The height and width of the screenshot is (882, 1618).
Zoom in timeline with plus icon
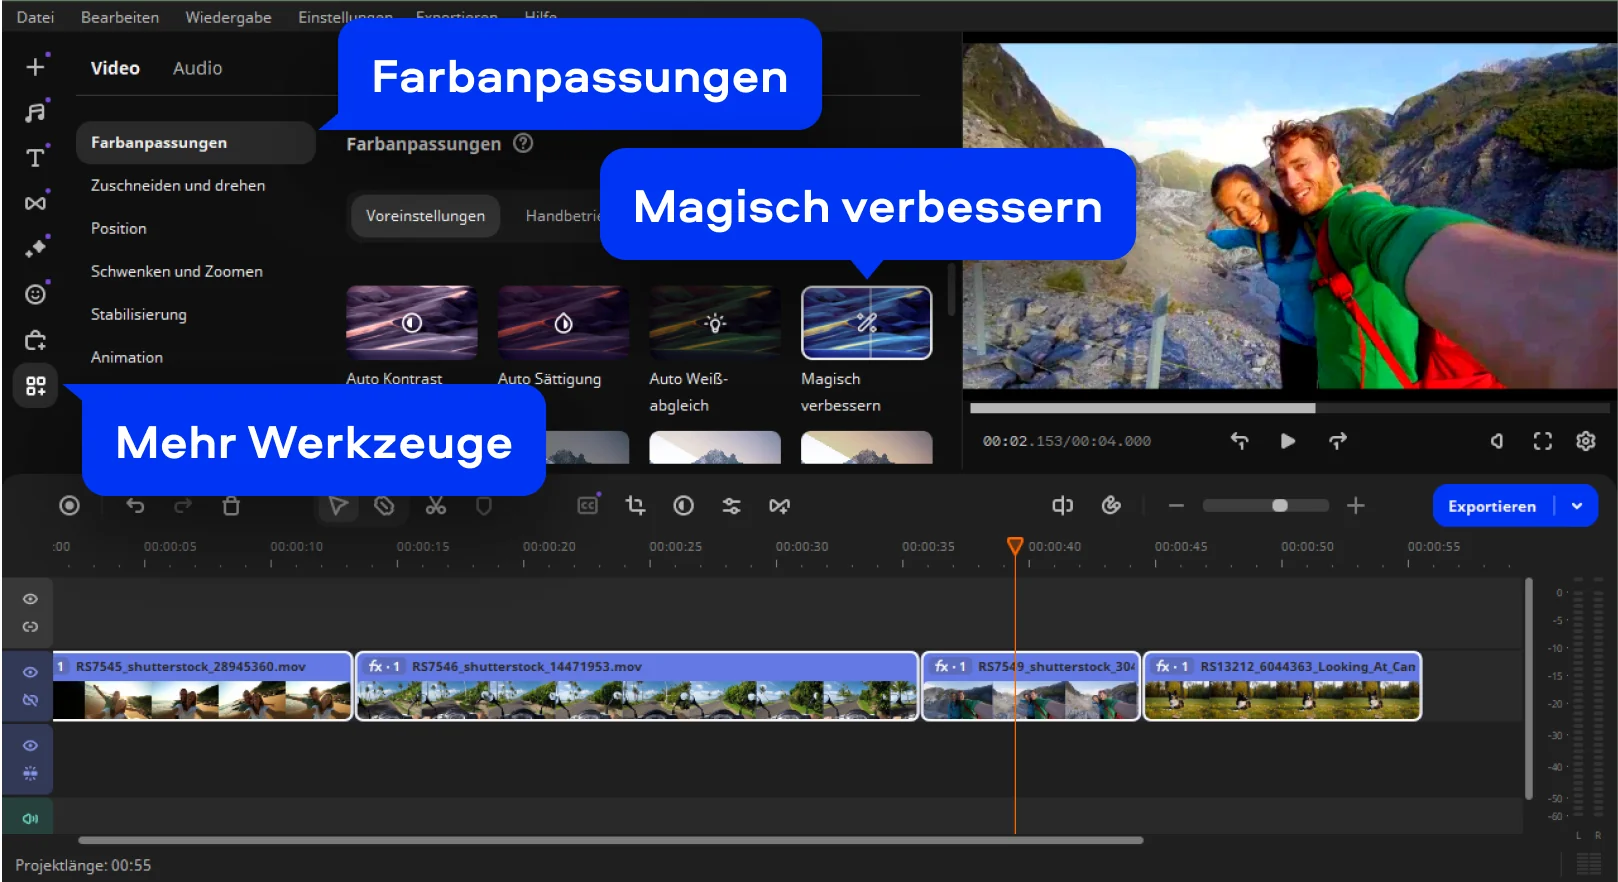(1355, 506)
